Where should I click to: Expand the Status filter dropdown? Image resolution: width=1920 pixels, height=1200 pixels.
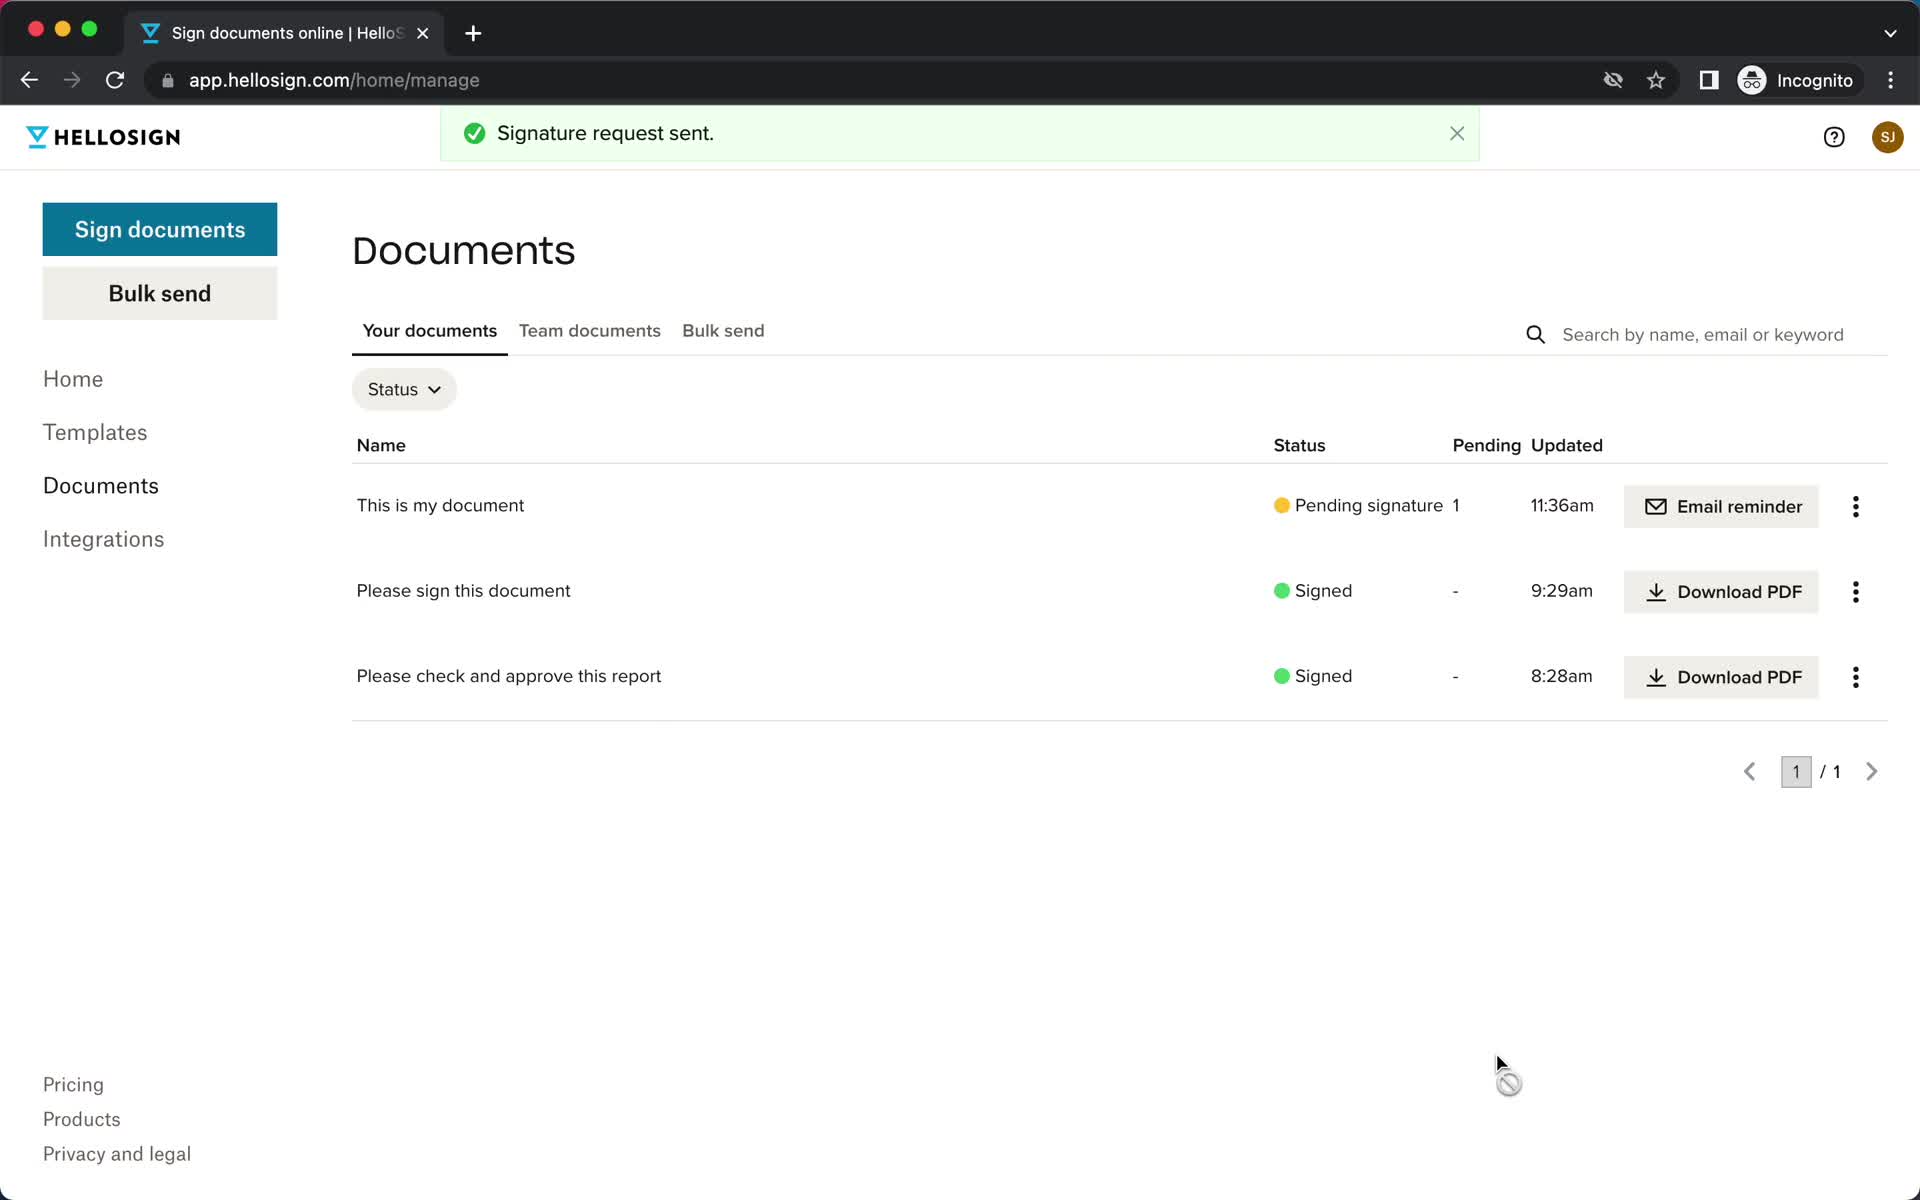click(x=404, y=388)
